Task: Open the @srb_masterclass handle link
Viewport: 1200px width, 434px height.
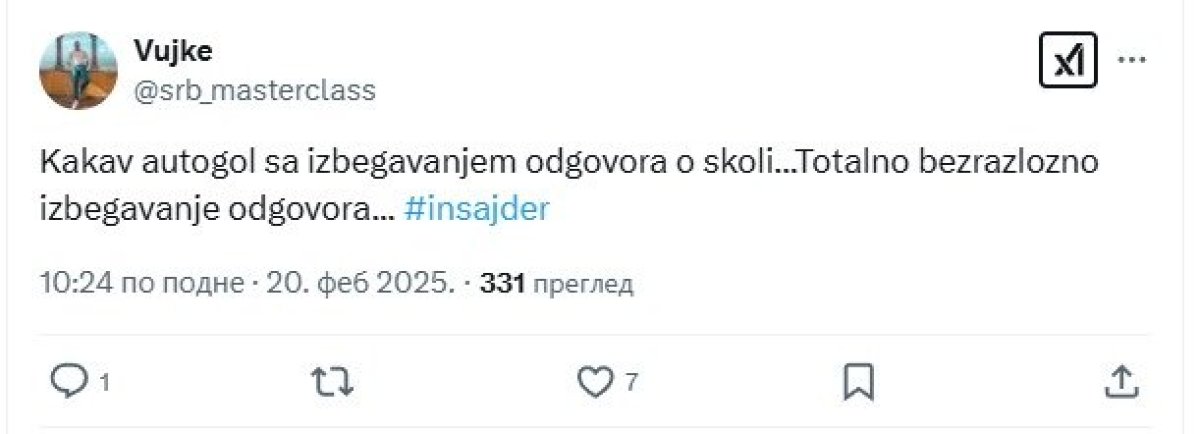Action: click(254, 91)
